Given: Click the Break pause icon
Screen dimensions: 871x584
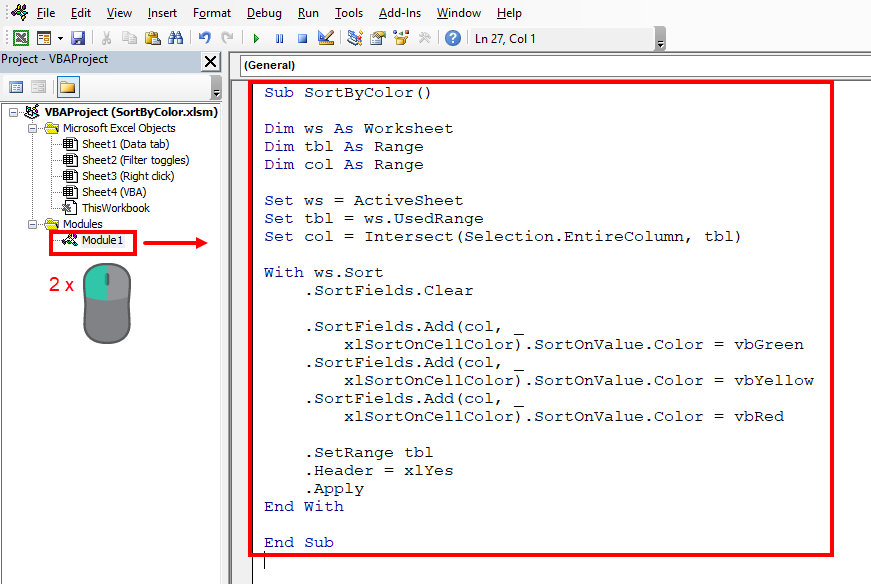Looking at the screenshot, I should (x=279, y=38).
